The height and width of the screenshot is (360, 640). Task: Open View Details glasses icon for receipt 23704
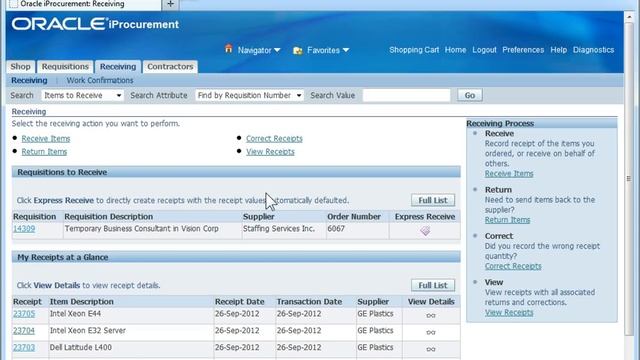(431, 332)
